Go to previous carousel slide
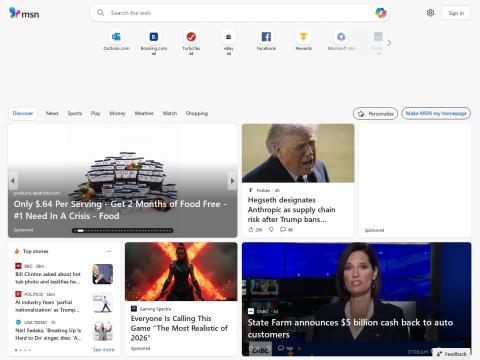 click(13, 181)
